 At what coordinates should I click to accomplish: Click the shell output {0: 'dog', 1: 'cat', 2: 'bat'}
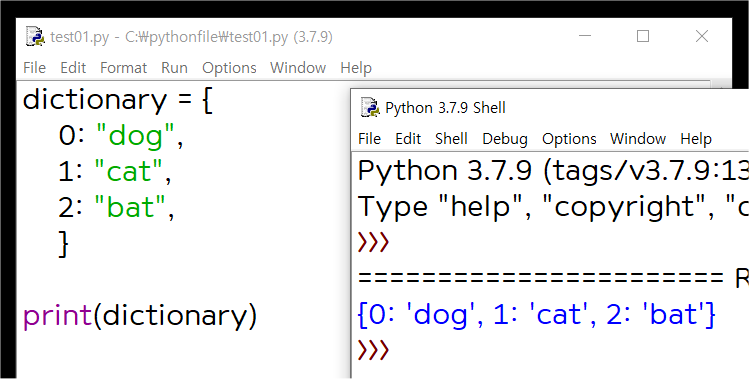coord(536,315)
